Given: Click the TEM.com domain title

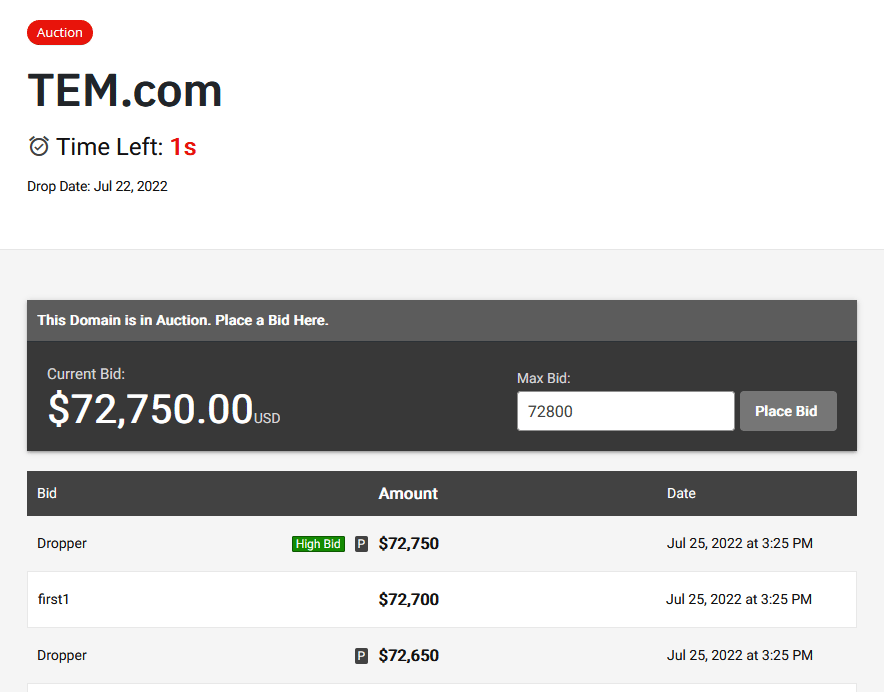Looking at the screenshot, I should point(125,90).
